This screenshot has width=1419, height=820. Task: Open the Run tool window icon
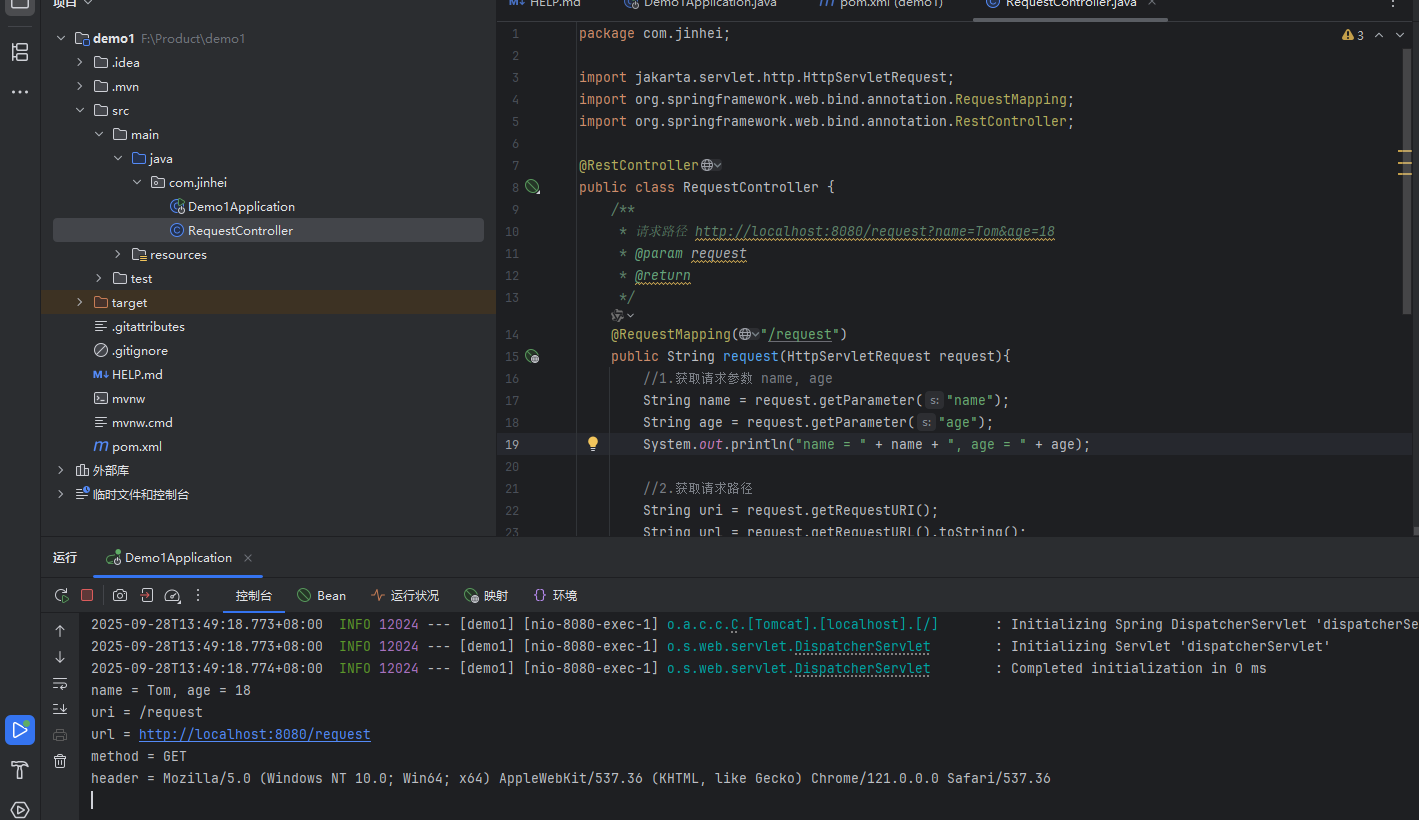(x=20, y=730)
